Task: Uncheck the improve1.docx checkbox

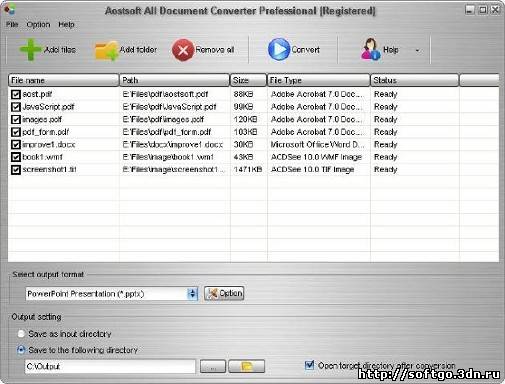Action: (16, 145)
